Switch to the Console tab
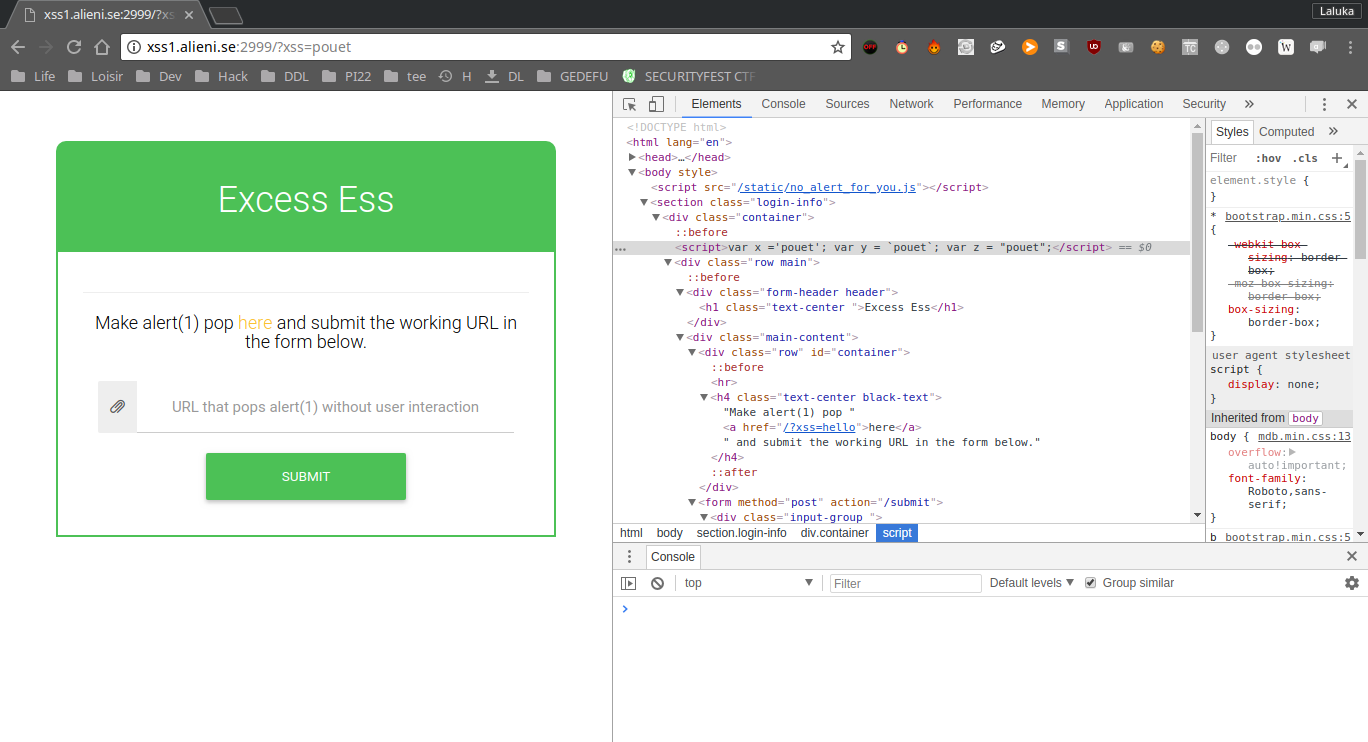The image size is (1368, 742). pos(783,104)
